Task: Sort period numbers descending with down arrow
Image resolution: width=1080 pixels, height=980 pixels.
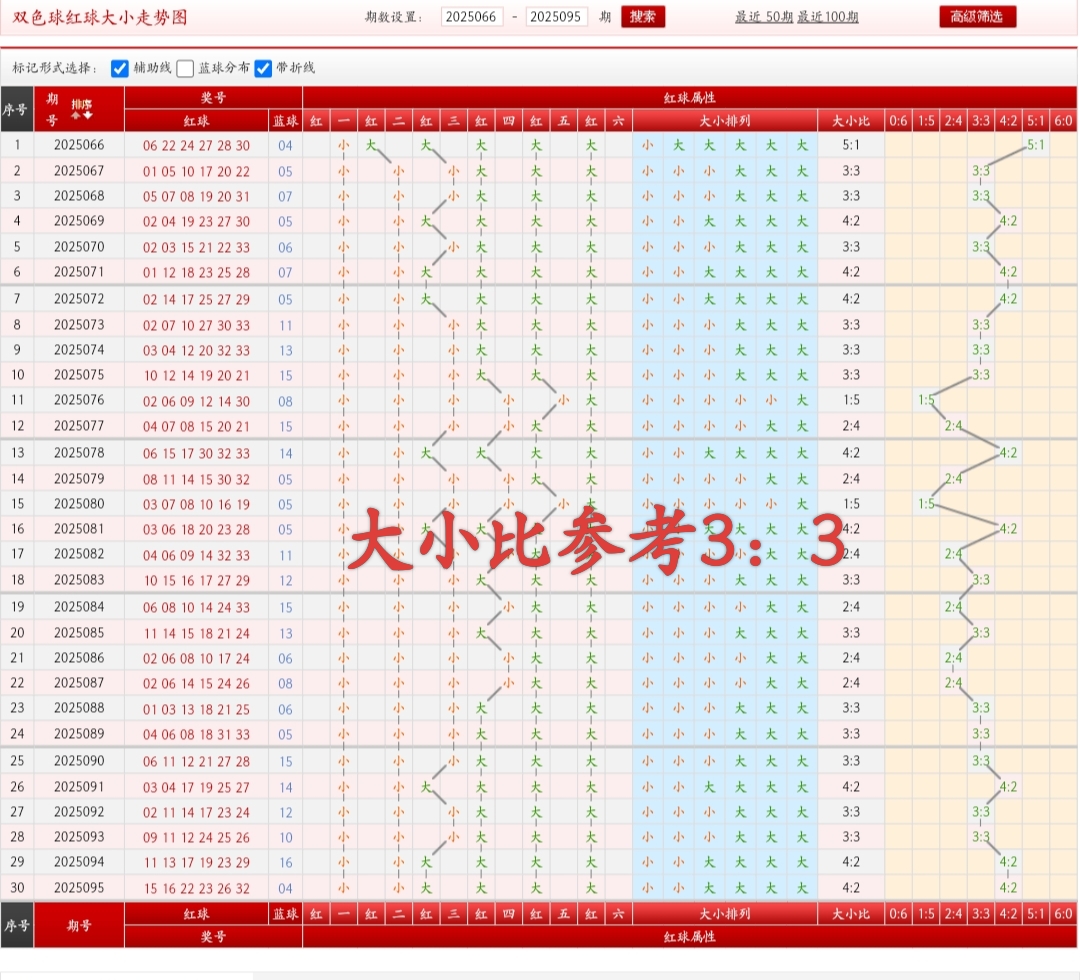Action: (87, 114)
